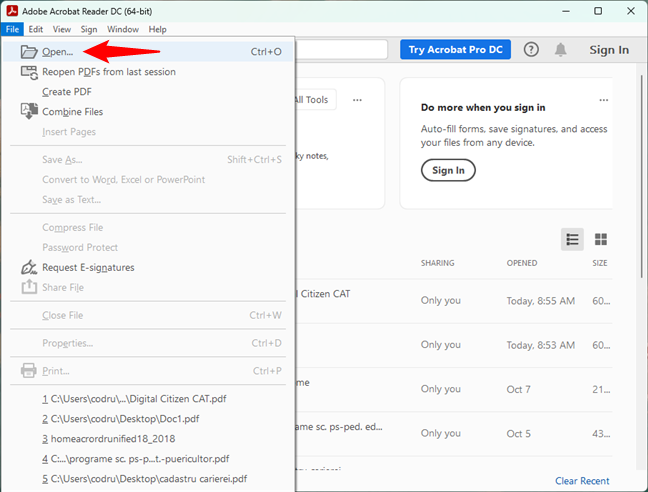Screen dimensions: 648x492
Task: Click the Combine Files icon
Action: 29,111
